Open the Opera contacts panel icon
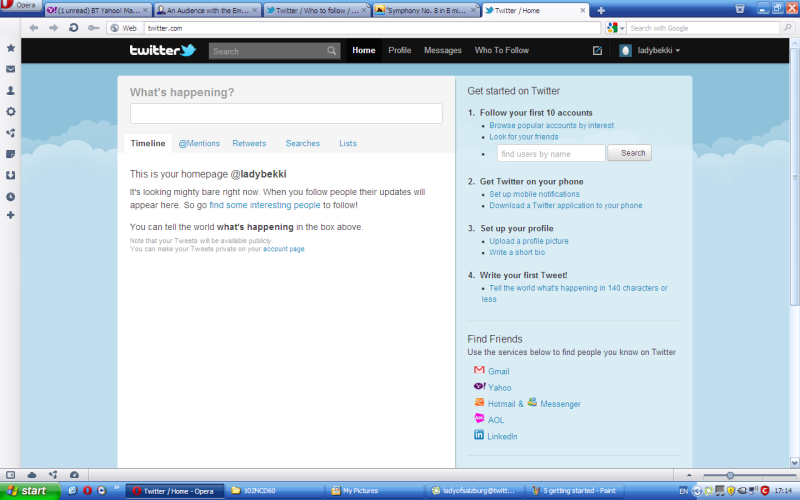Screen dimensions: 800x500 10,90
